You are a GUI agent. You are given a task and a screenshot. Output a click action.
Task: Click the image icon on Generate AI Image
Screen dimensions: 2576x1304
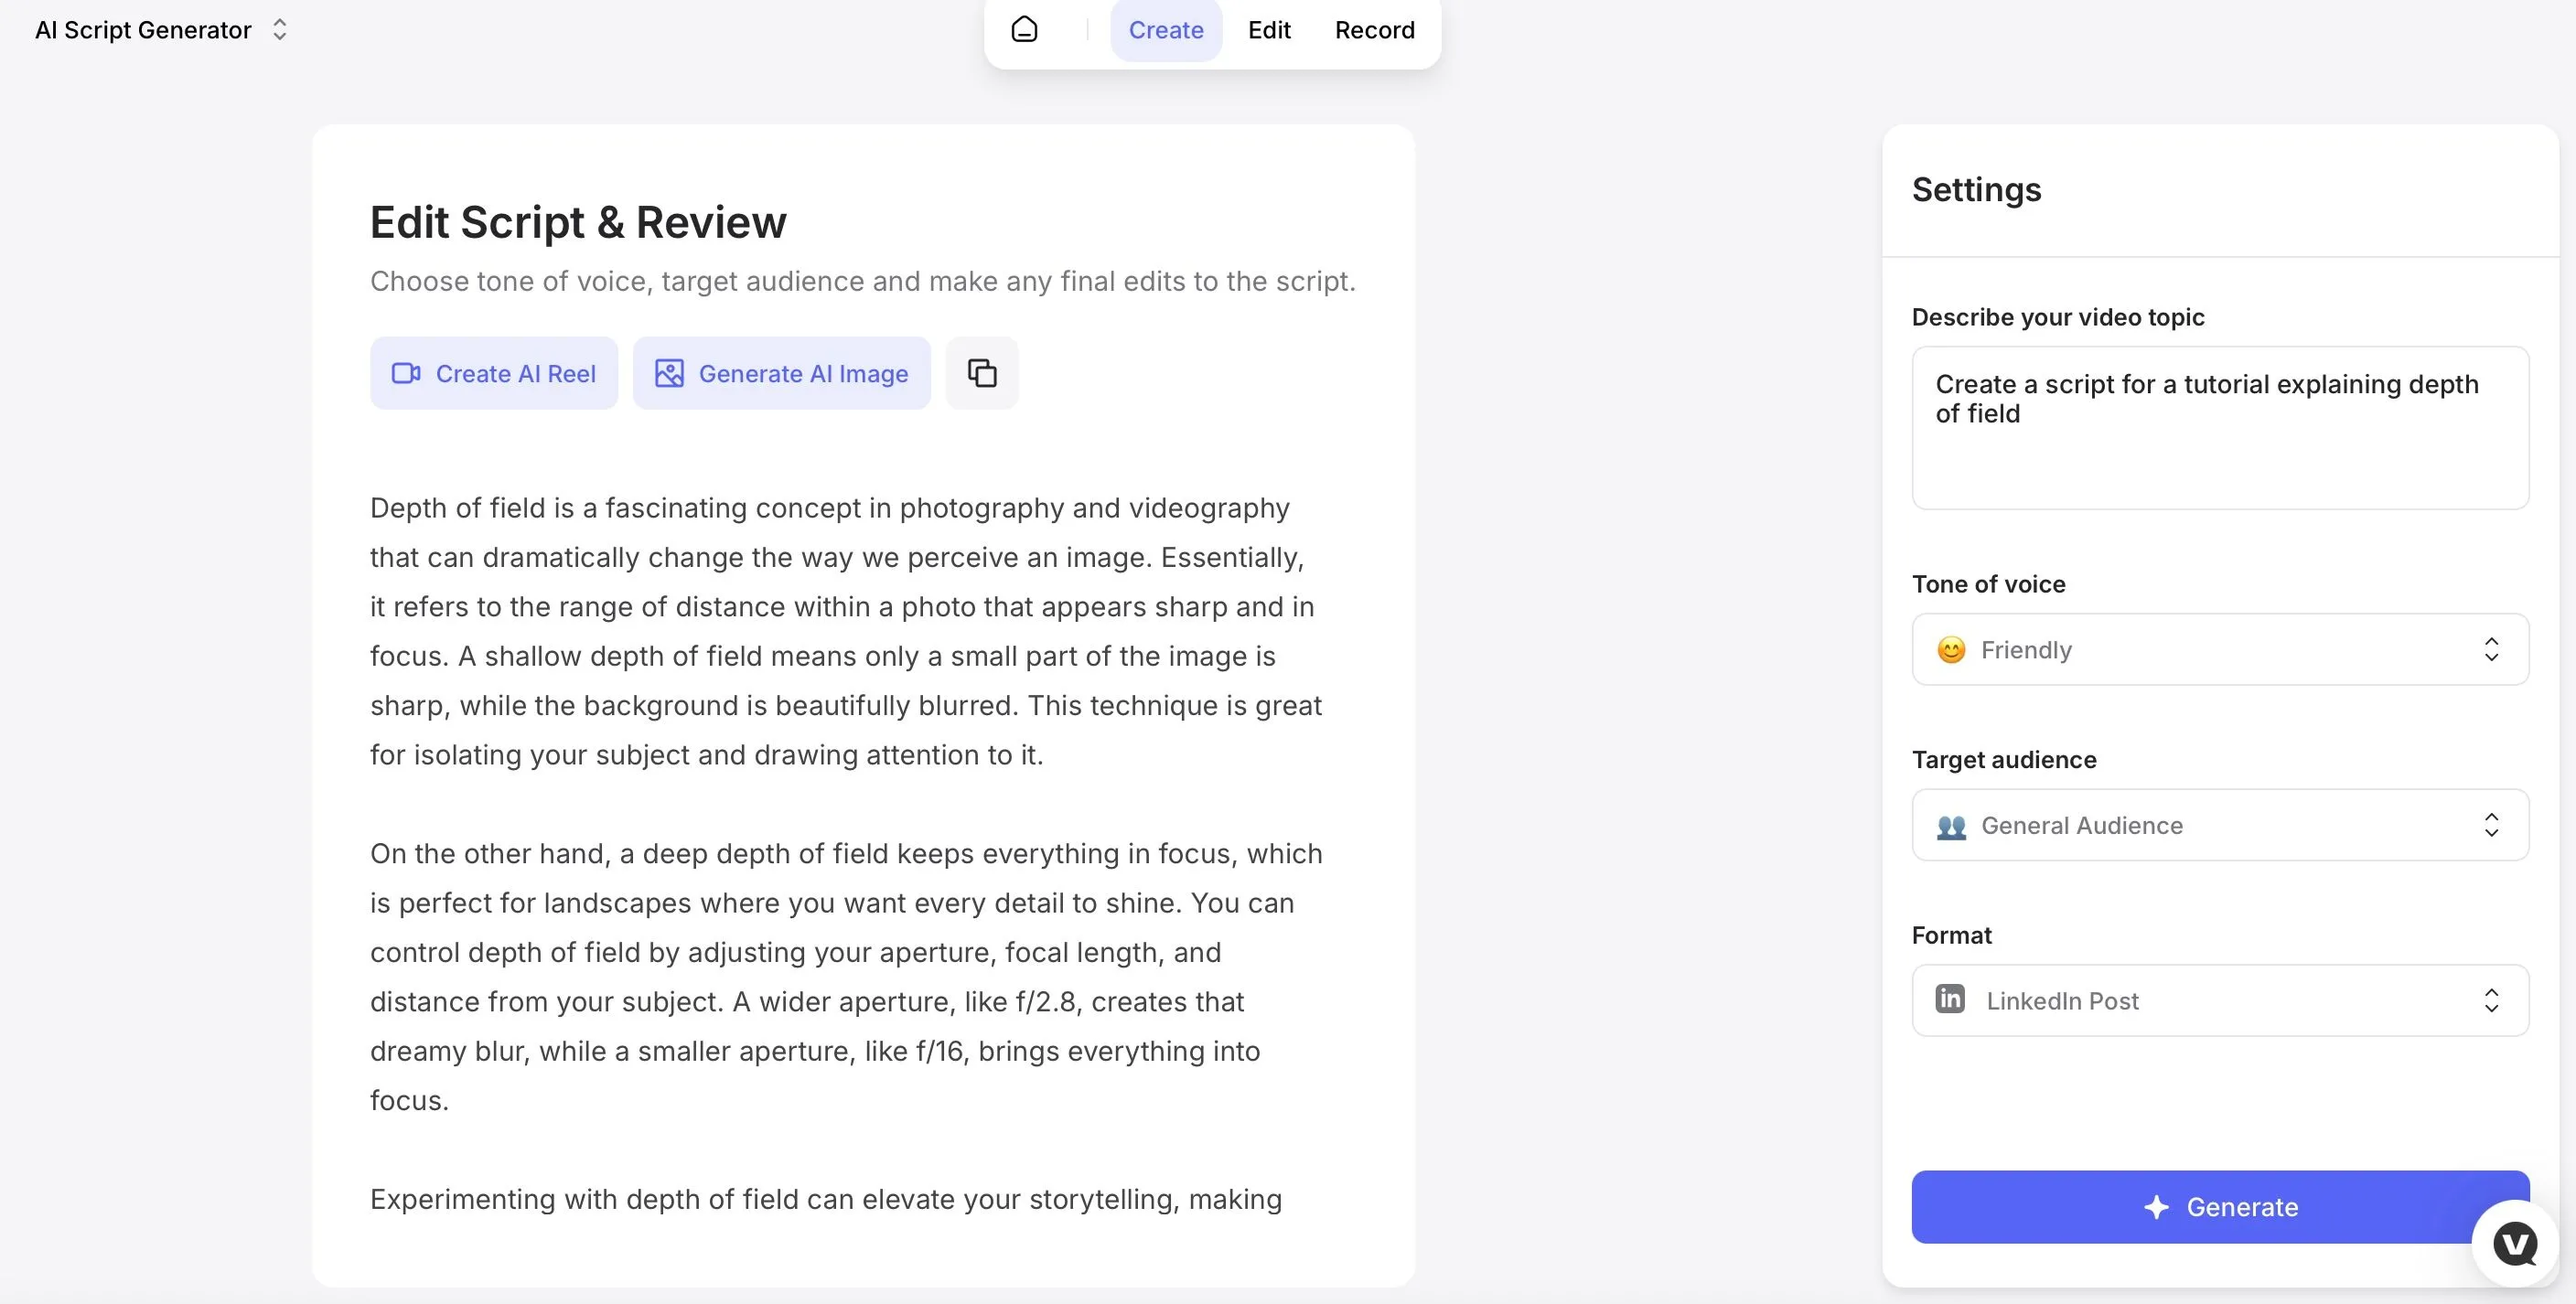pos(669,373)
